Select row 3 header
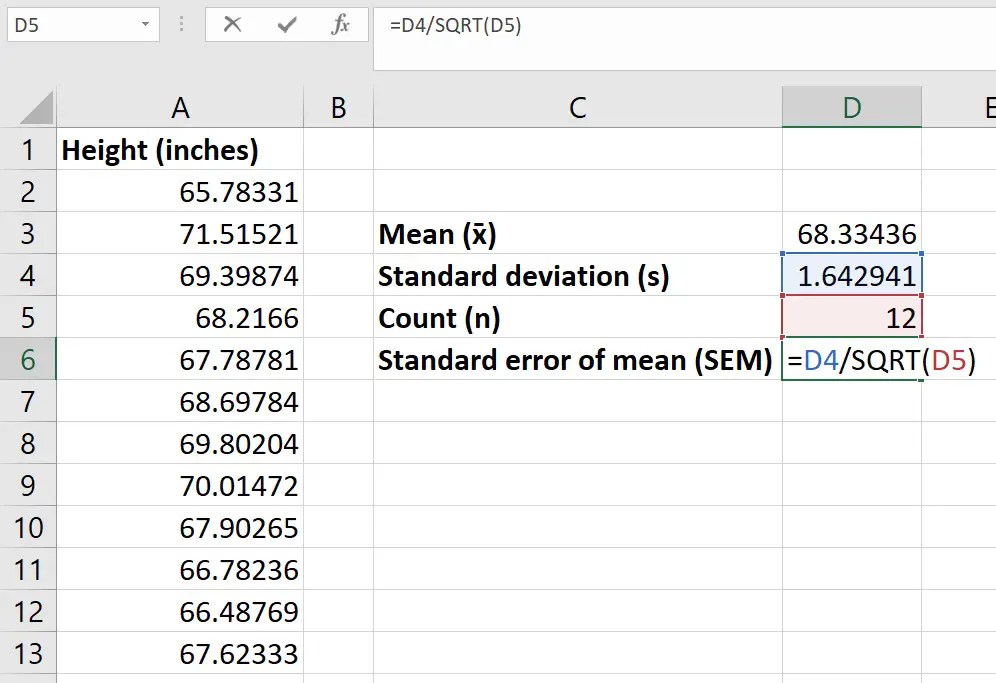 [x=28, y=233]
